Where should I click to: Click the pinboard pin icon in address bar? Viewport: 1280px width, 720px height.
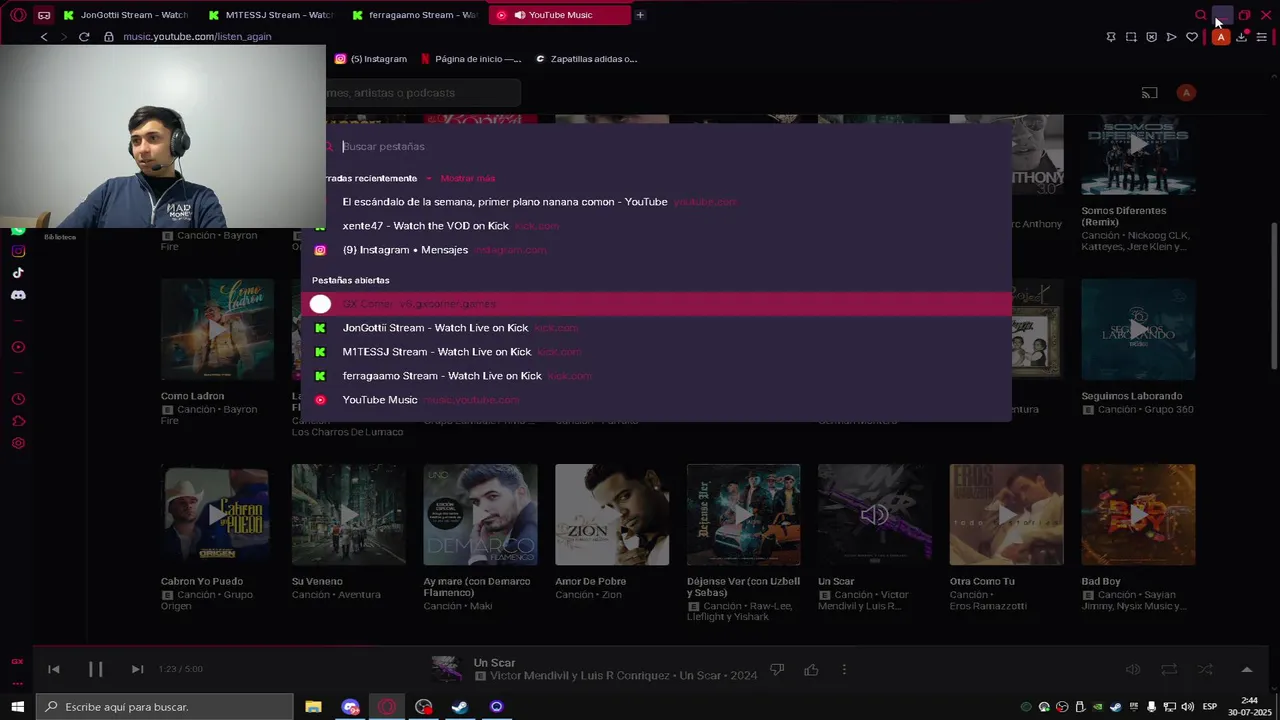coord(1111,37)
